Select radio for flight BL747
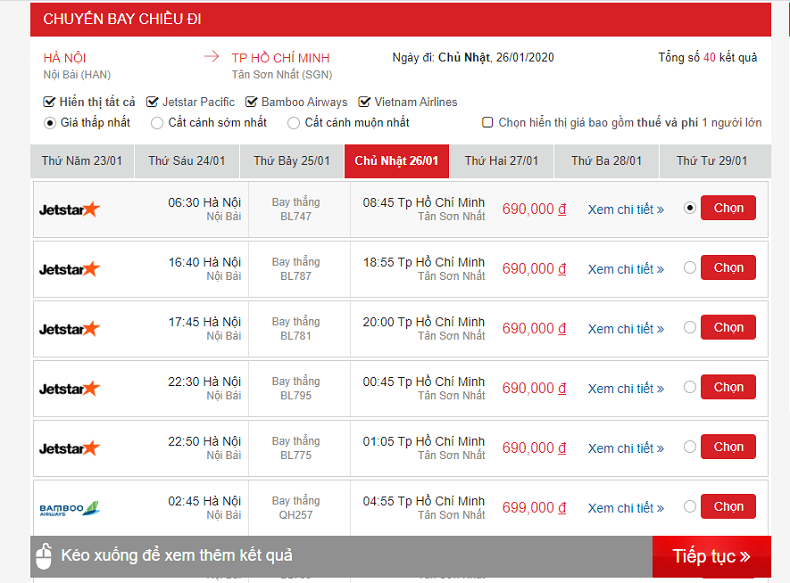The image size is (790, 583). pos(690,208)
